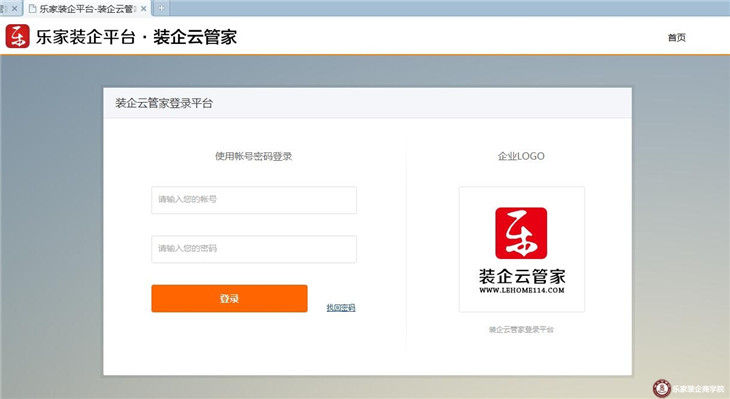730x399 pixels.
Task: Click the 装企云管家 enterprise logo image
Action: pos(521,249)
